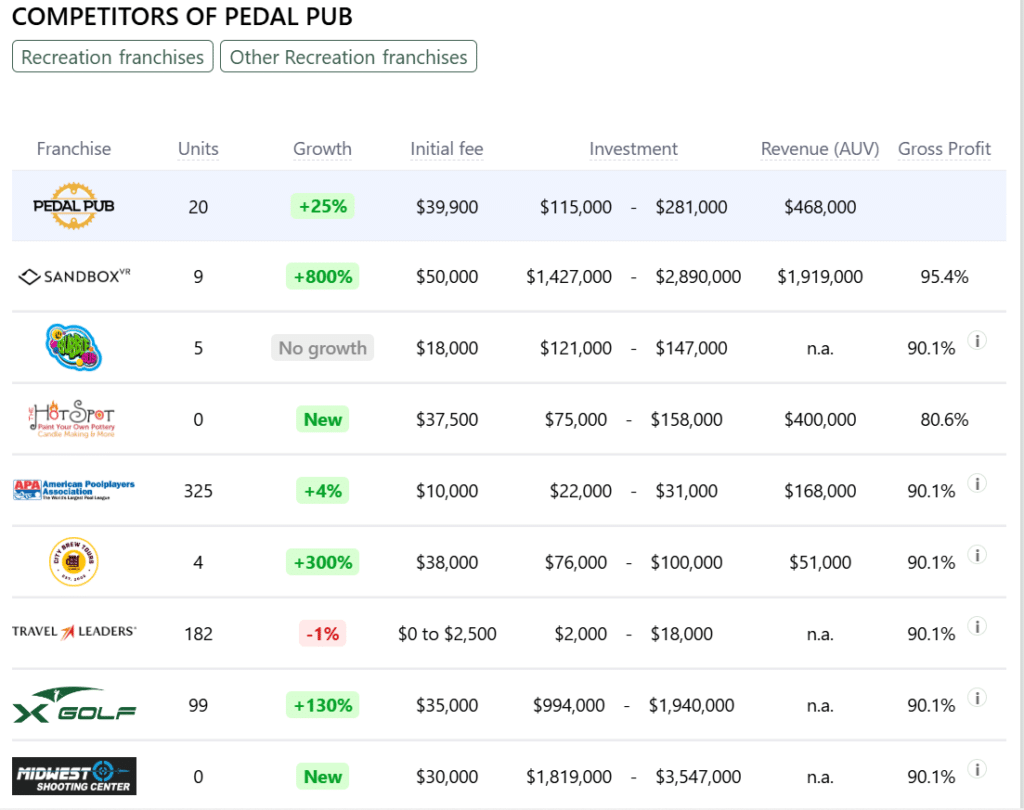
Task: Show info icon in the $30,000 fee row
Action: coord(977,769)
